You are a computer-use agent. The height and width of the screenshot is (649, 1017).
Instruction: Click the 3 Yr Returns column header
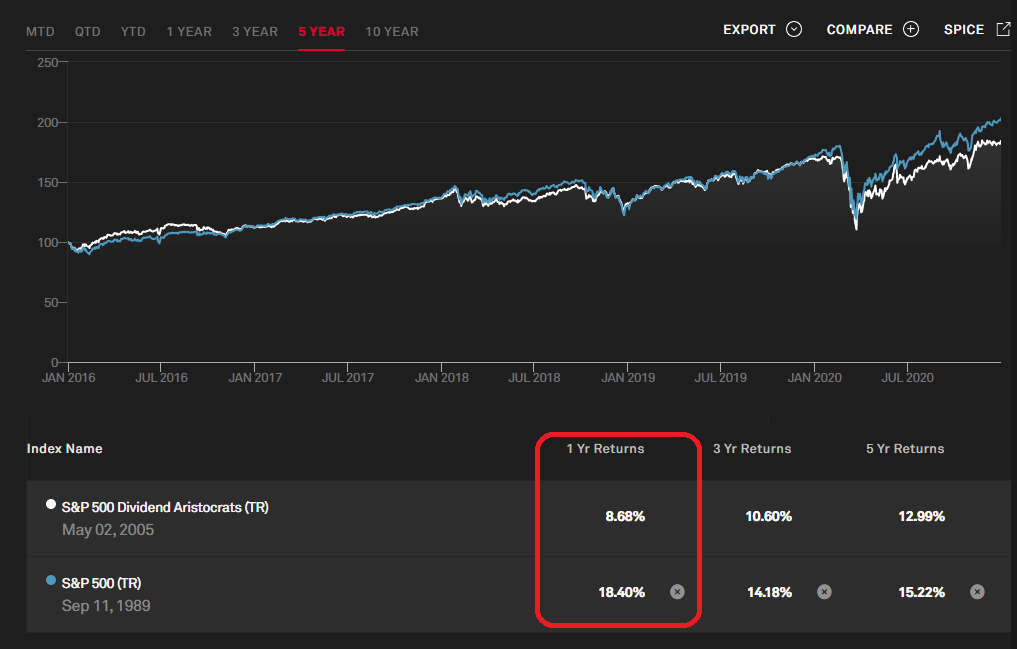752,449
